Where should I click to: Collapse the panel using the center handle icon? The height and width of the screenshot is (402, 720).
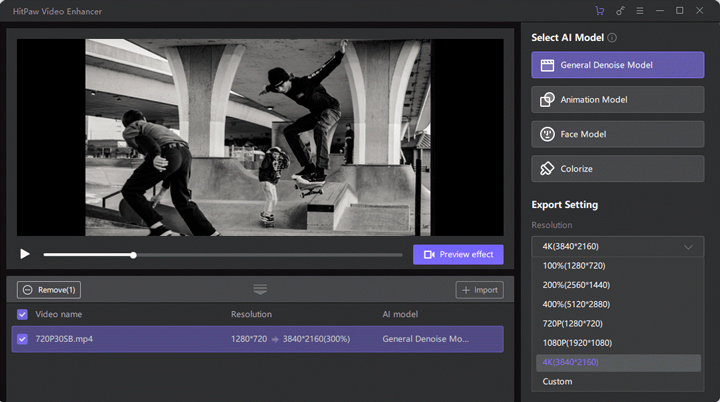tap(260, 289)
